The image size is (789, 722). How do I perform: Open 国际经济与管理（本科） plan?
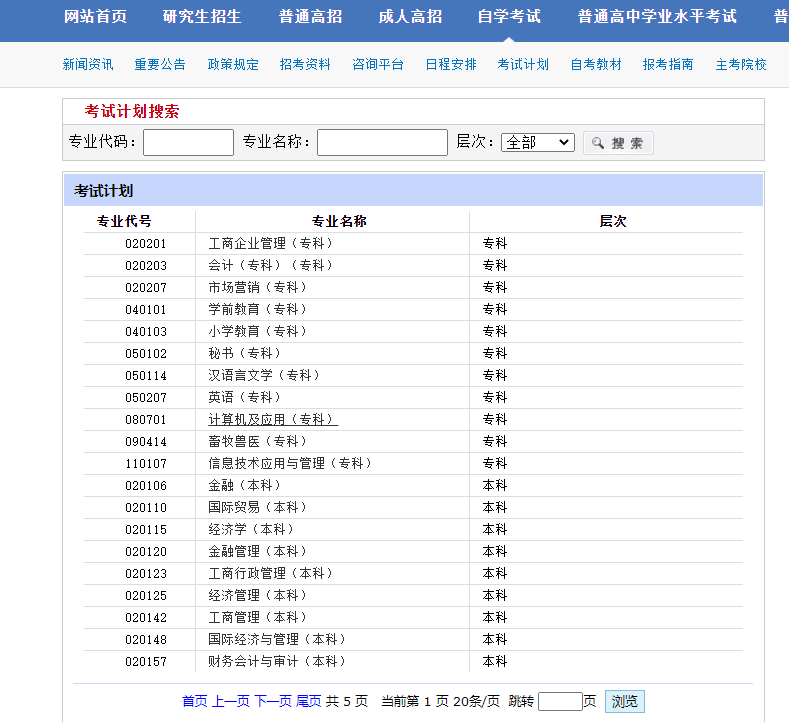(277, 639)
